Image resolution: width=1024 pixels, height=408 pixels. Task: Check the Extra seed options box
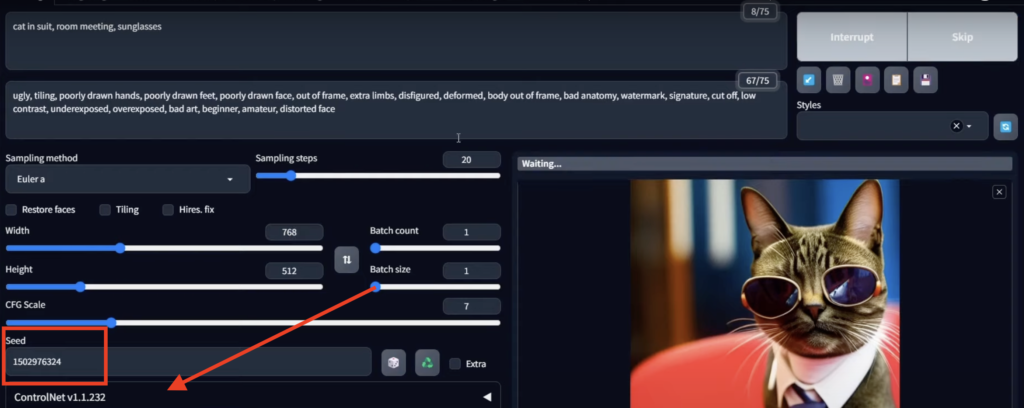455,363
